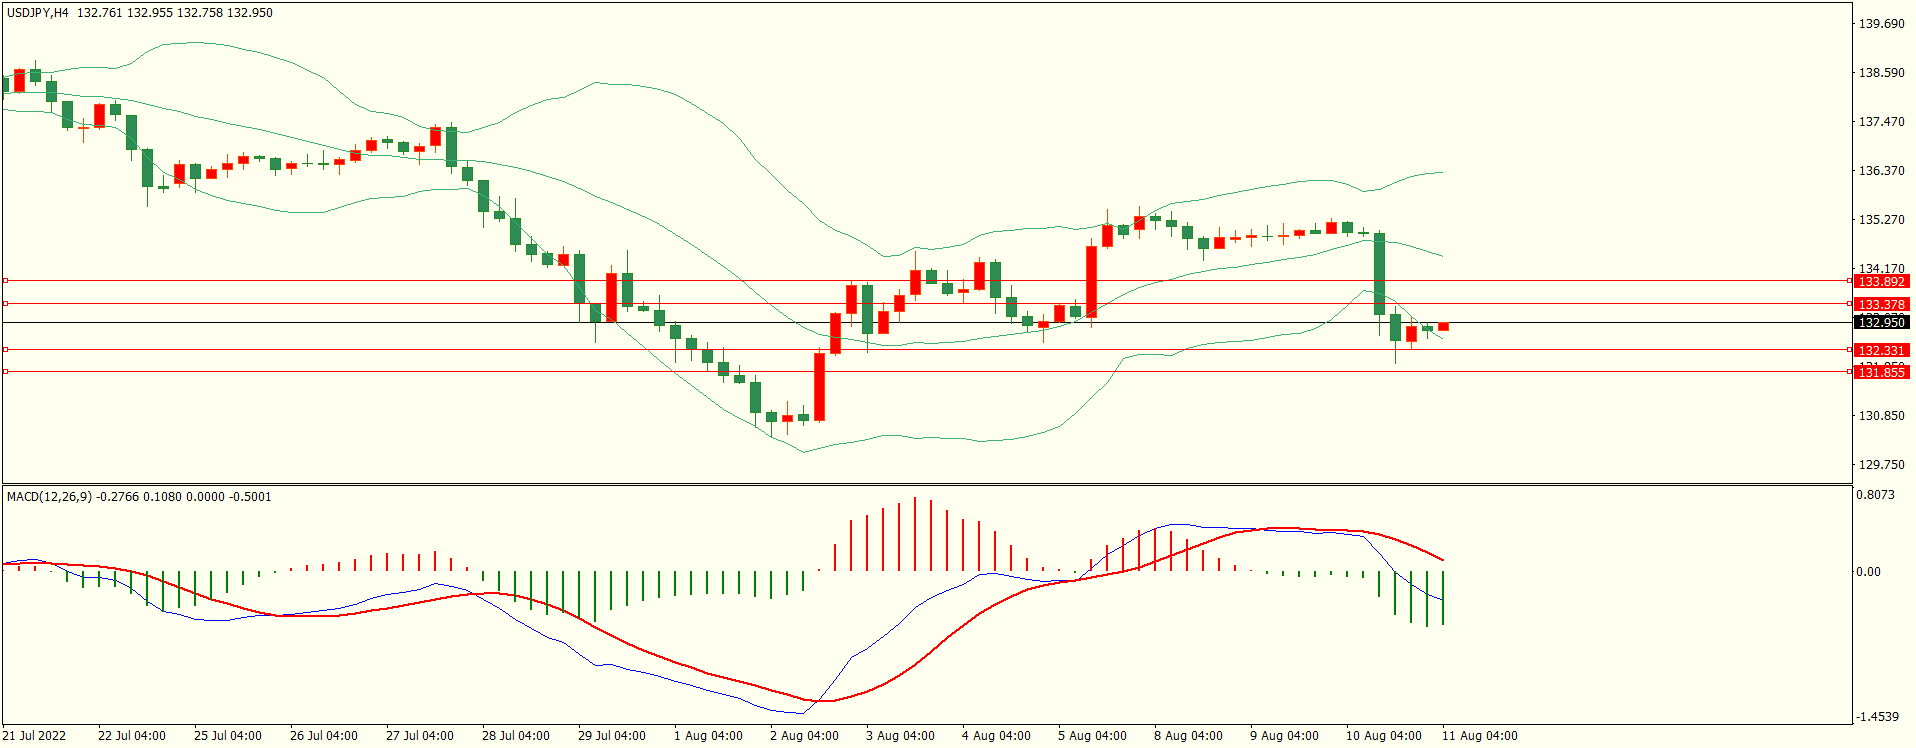The width and height of the screenshot is (1916, 748).
Task: Click the 0.00 level on MACD scale
Action: click(1868, 572)
